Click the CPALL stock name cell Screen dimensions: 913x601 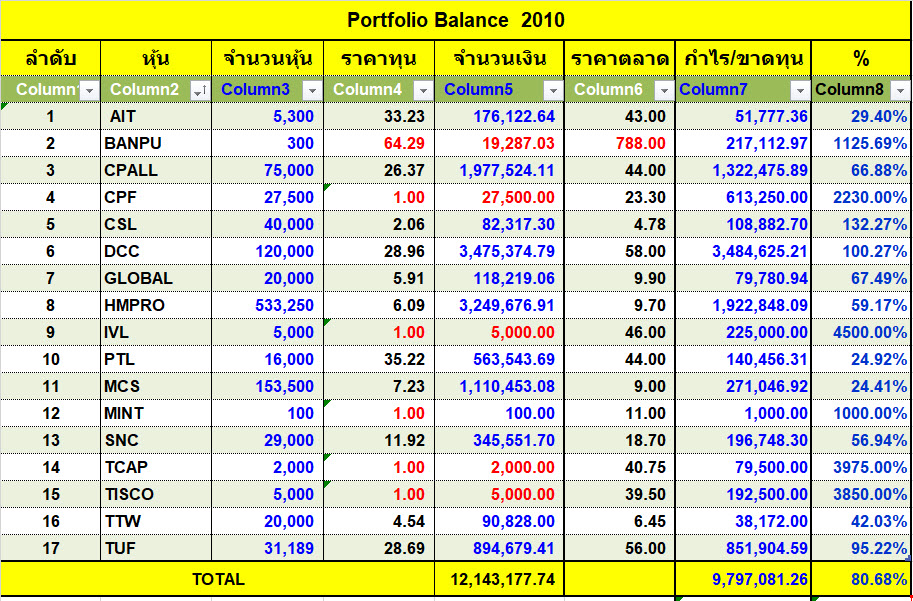coord(156,170)
